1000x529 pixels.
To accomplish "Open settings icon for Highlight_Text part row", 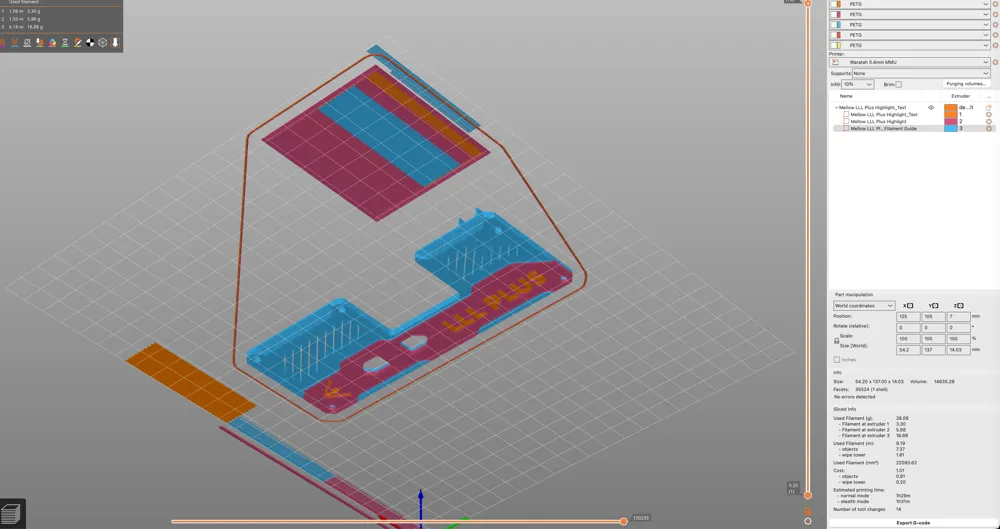I will 989,115.
